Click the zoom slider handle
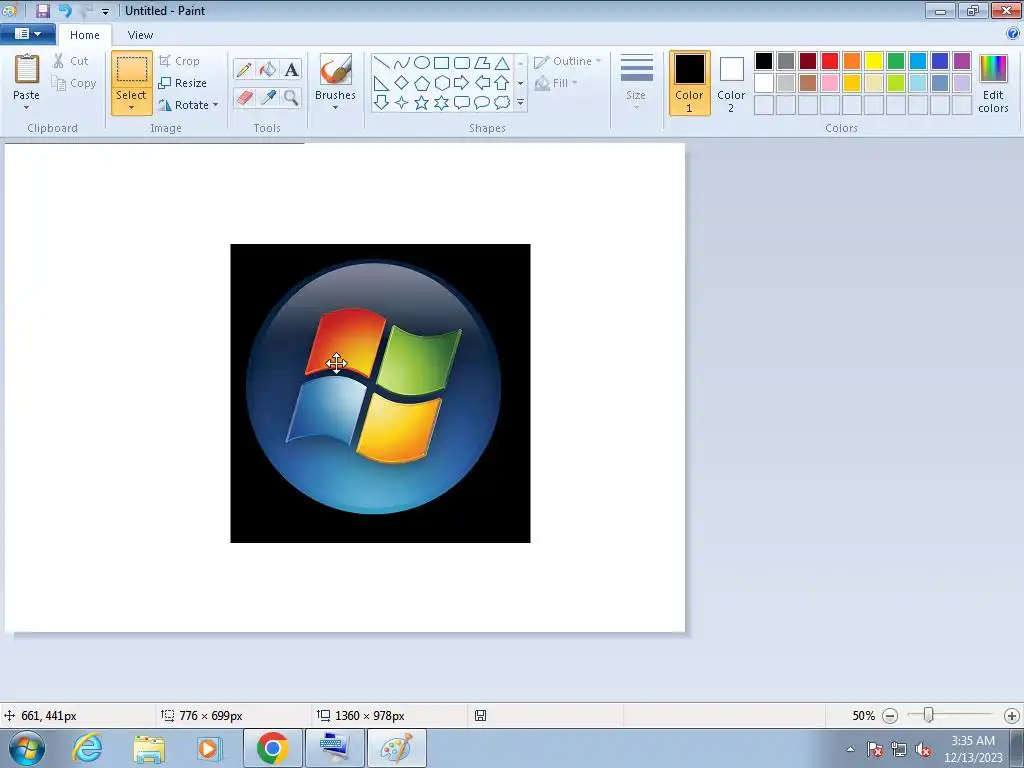Viewport: 1024px width, 768px height. pyautogui.click(x=928, y=715)
